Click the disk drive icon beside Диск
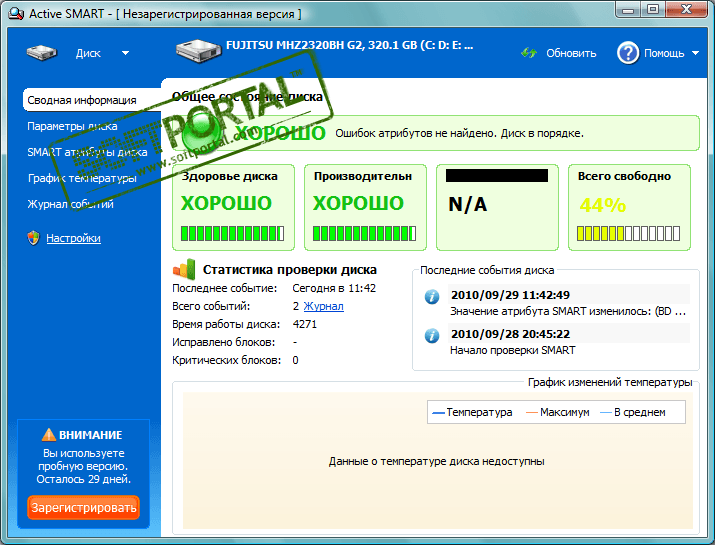This screenshot has width=715, height=545. pyautogui.click(x=41, y=53)
